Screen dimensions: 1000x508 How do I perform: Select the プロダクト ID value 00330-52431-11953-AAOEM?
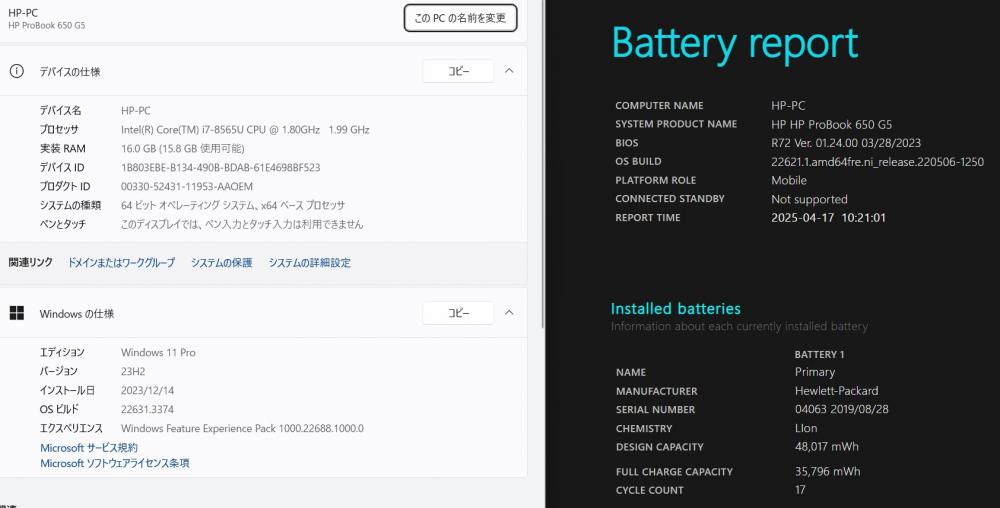(187, 187)
